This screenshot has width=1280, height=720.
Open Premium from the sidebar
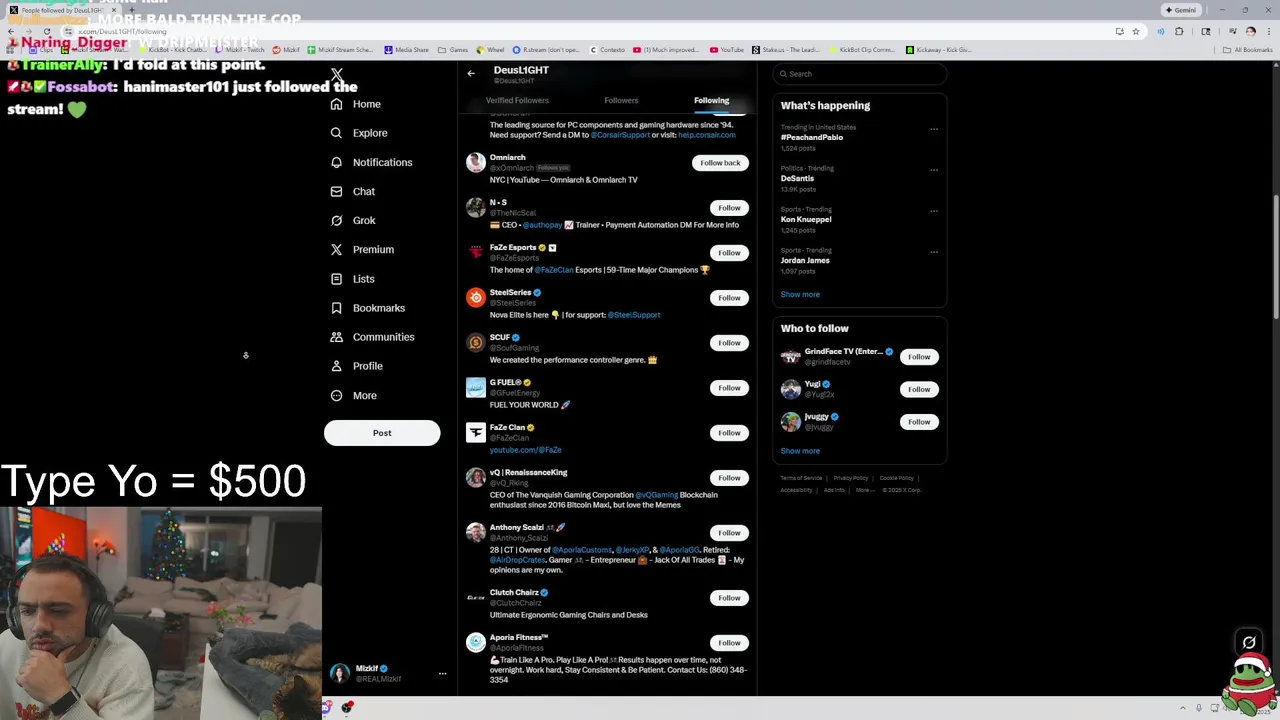click(x=362, y=249)
